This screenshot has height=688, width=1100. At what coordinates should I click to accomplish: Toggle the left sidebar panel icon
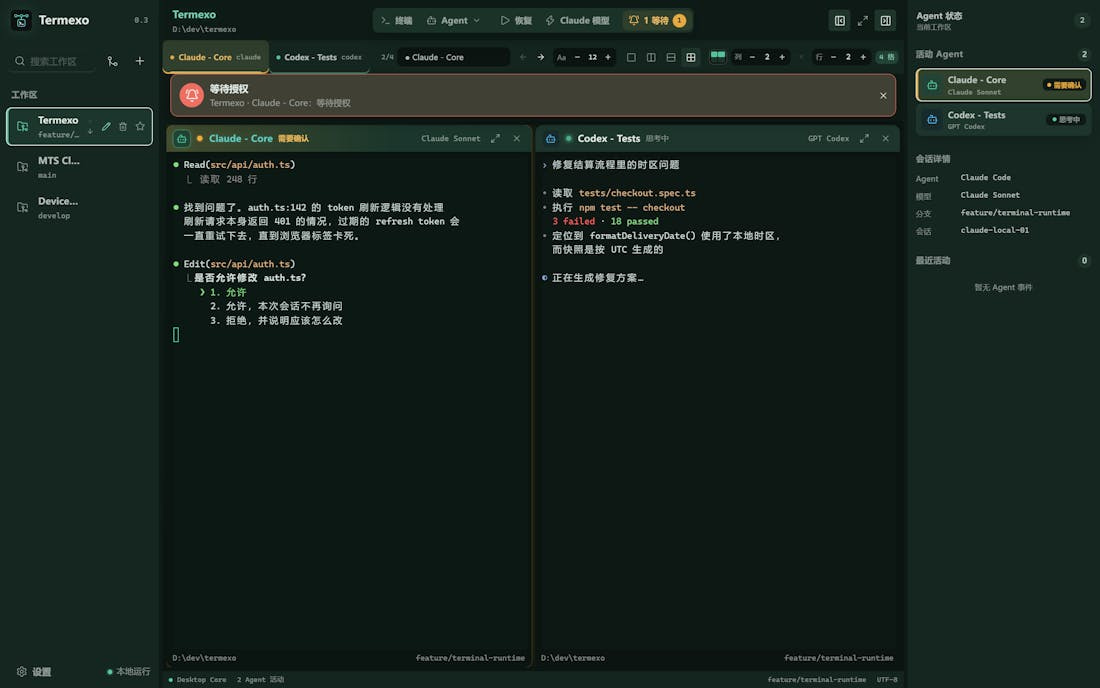[x=839, y=21]
